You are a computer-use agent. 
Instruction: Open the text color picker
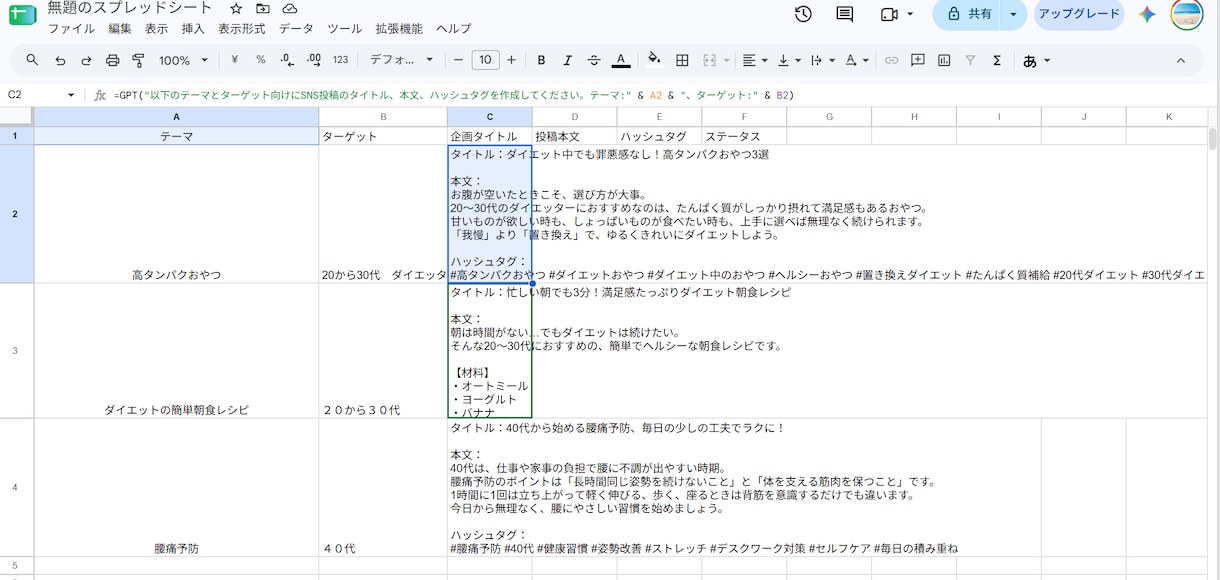tap(621, 60)
